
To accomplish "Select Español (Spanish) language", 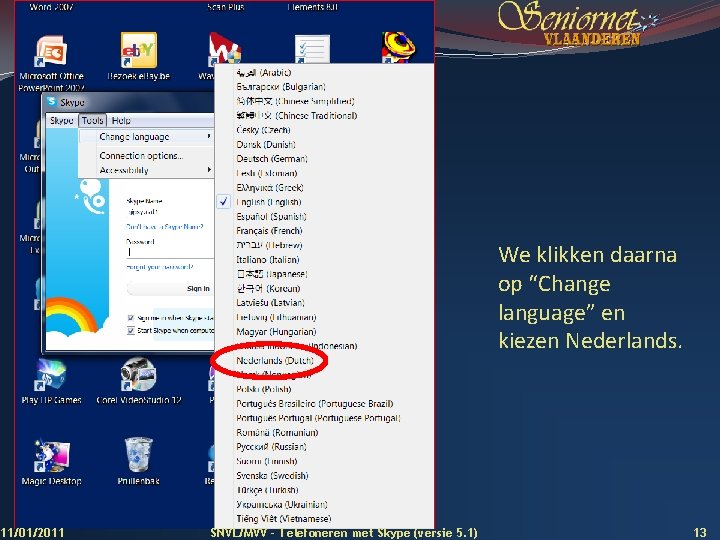I will pyautogui.click(x=271, y=216).
